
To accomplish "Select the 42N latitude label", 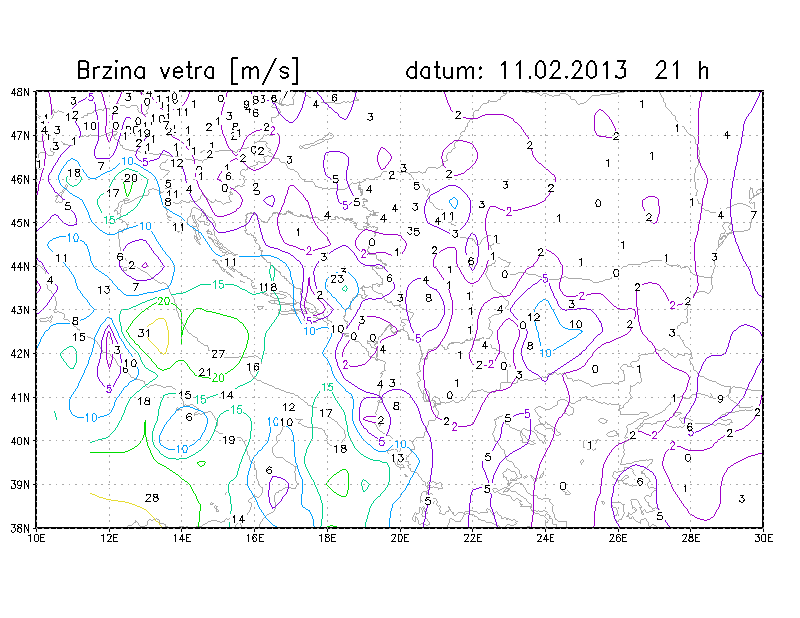I will pyautogui.click(x=20, y=353).
